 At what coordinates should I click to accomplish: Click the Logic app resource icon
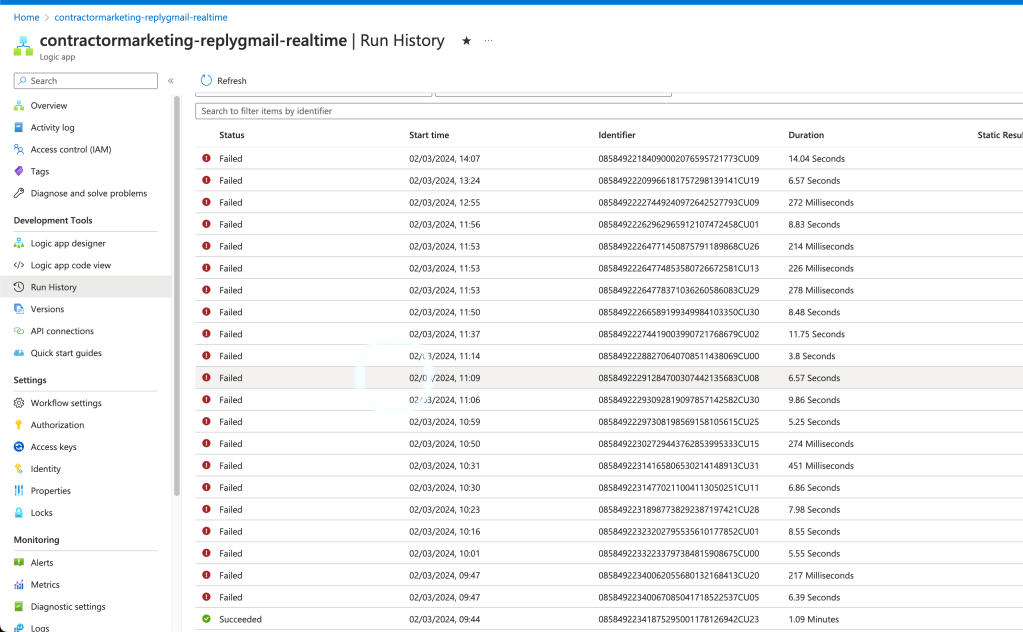(23, 46)
